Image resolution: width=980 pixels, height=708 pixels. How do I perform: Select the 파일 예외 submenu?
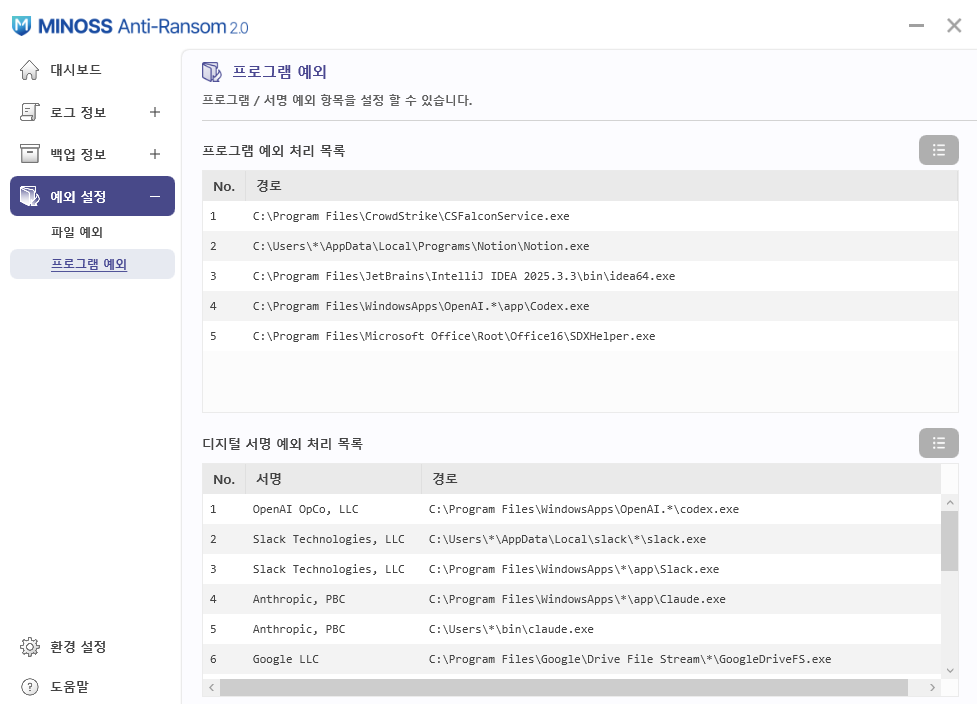77,232
